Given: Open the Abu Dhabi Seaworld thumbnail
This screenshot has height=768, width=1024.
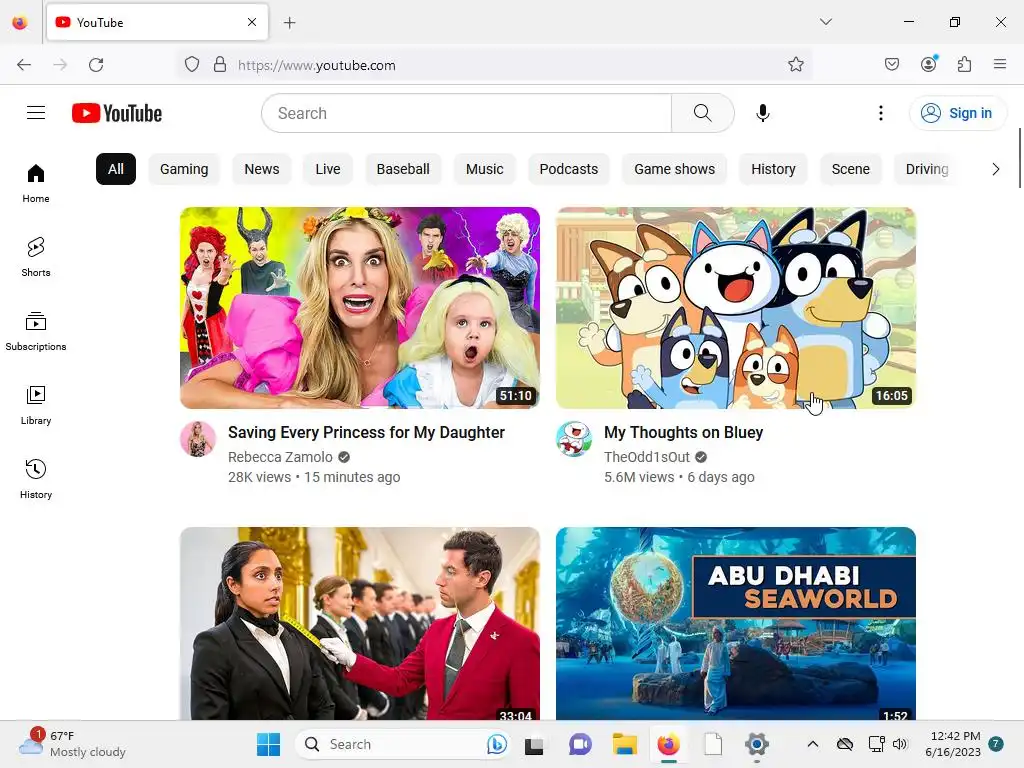Looking at the screenshot, I should pyautogui.click(x=736, y=624).
